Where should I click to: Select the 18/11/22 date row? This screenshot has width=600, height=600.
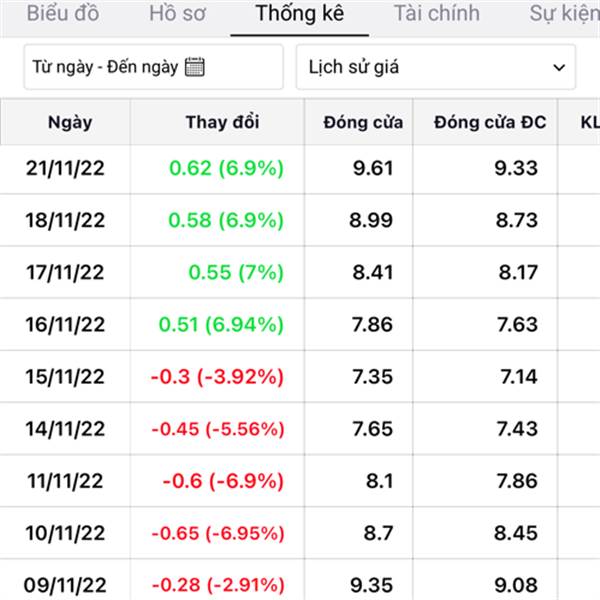[x=65, y=220]
